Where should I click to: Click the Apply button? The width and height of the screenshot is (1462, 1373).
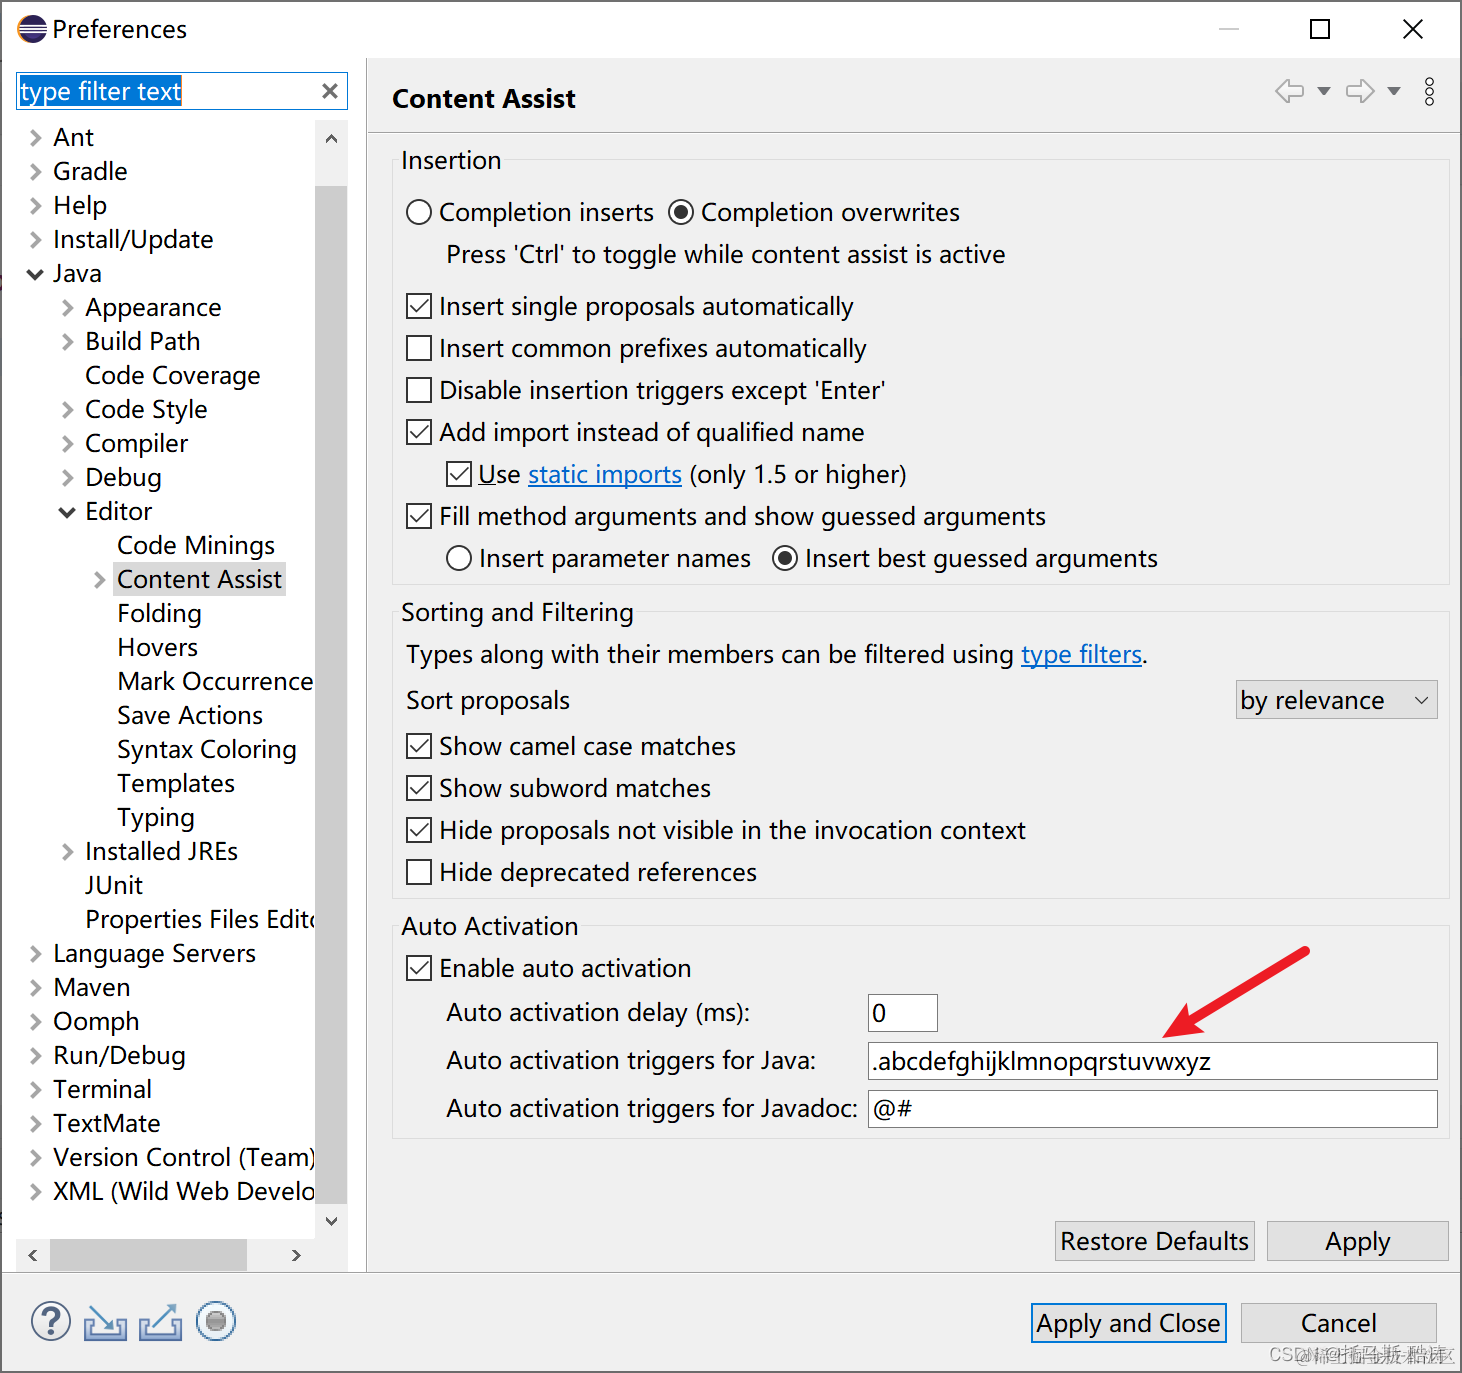pos(1358,1241)
